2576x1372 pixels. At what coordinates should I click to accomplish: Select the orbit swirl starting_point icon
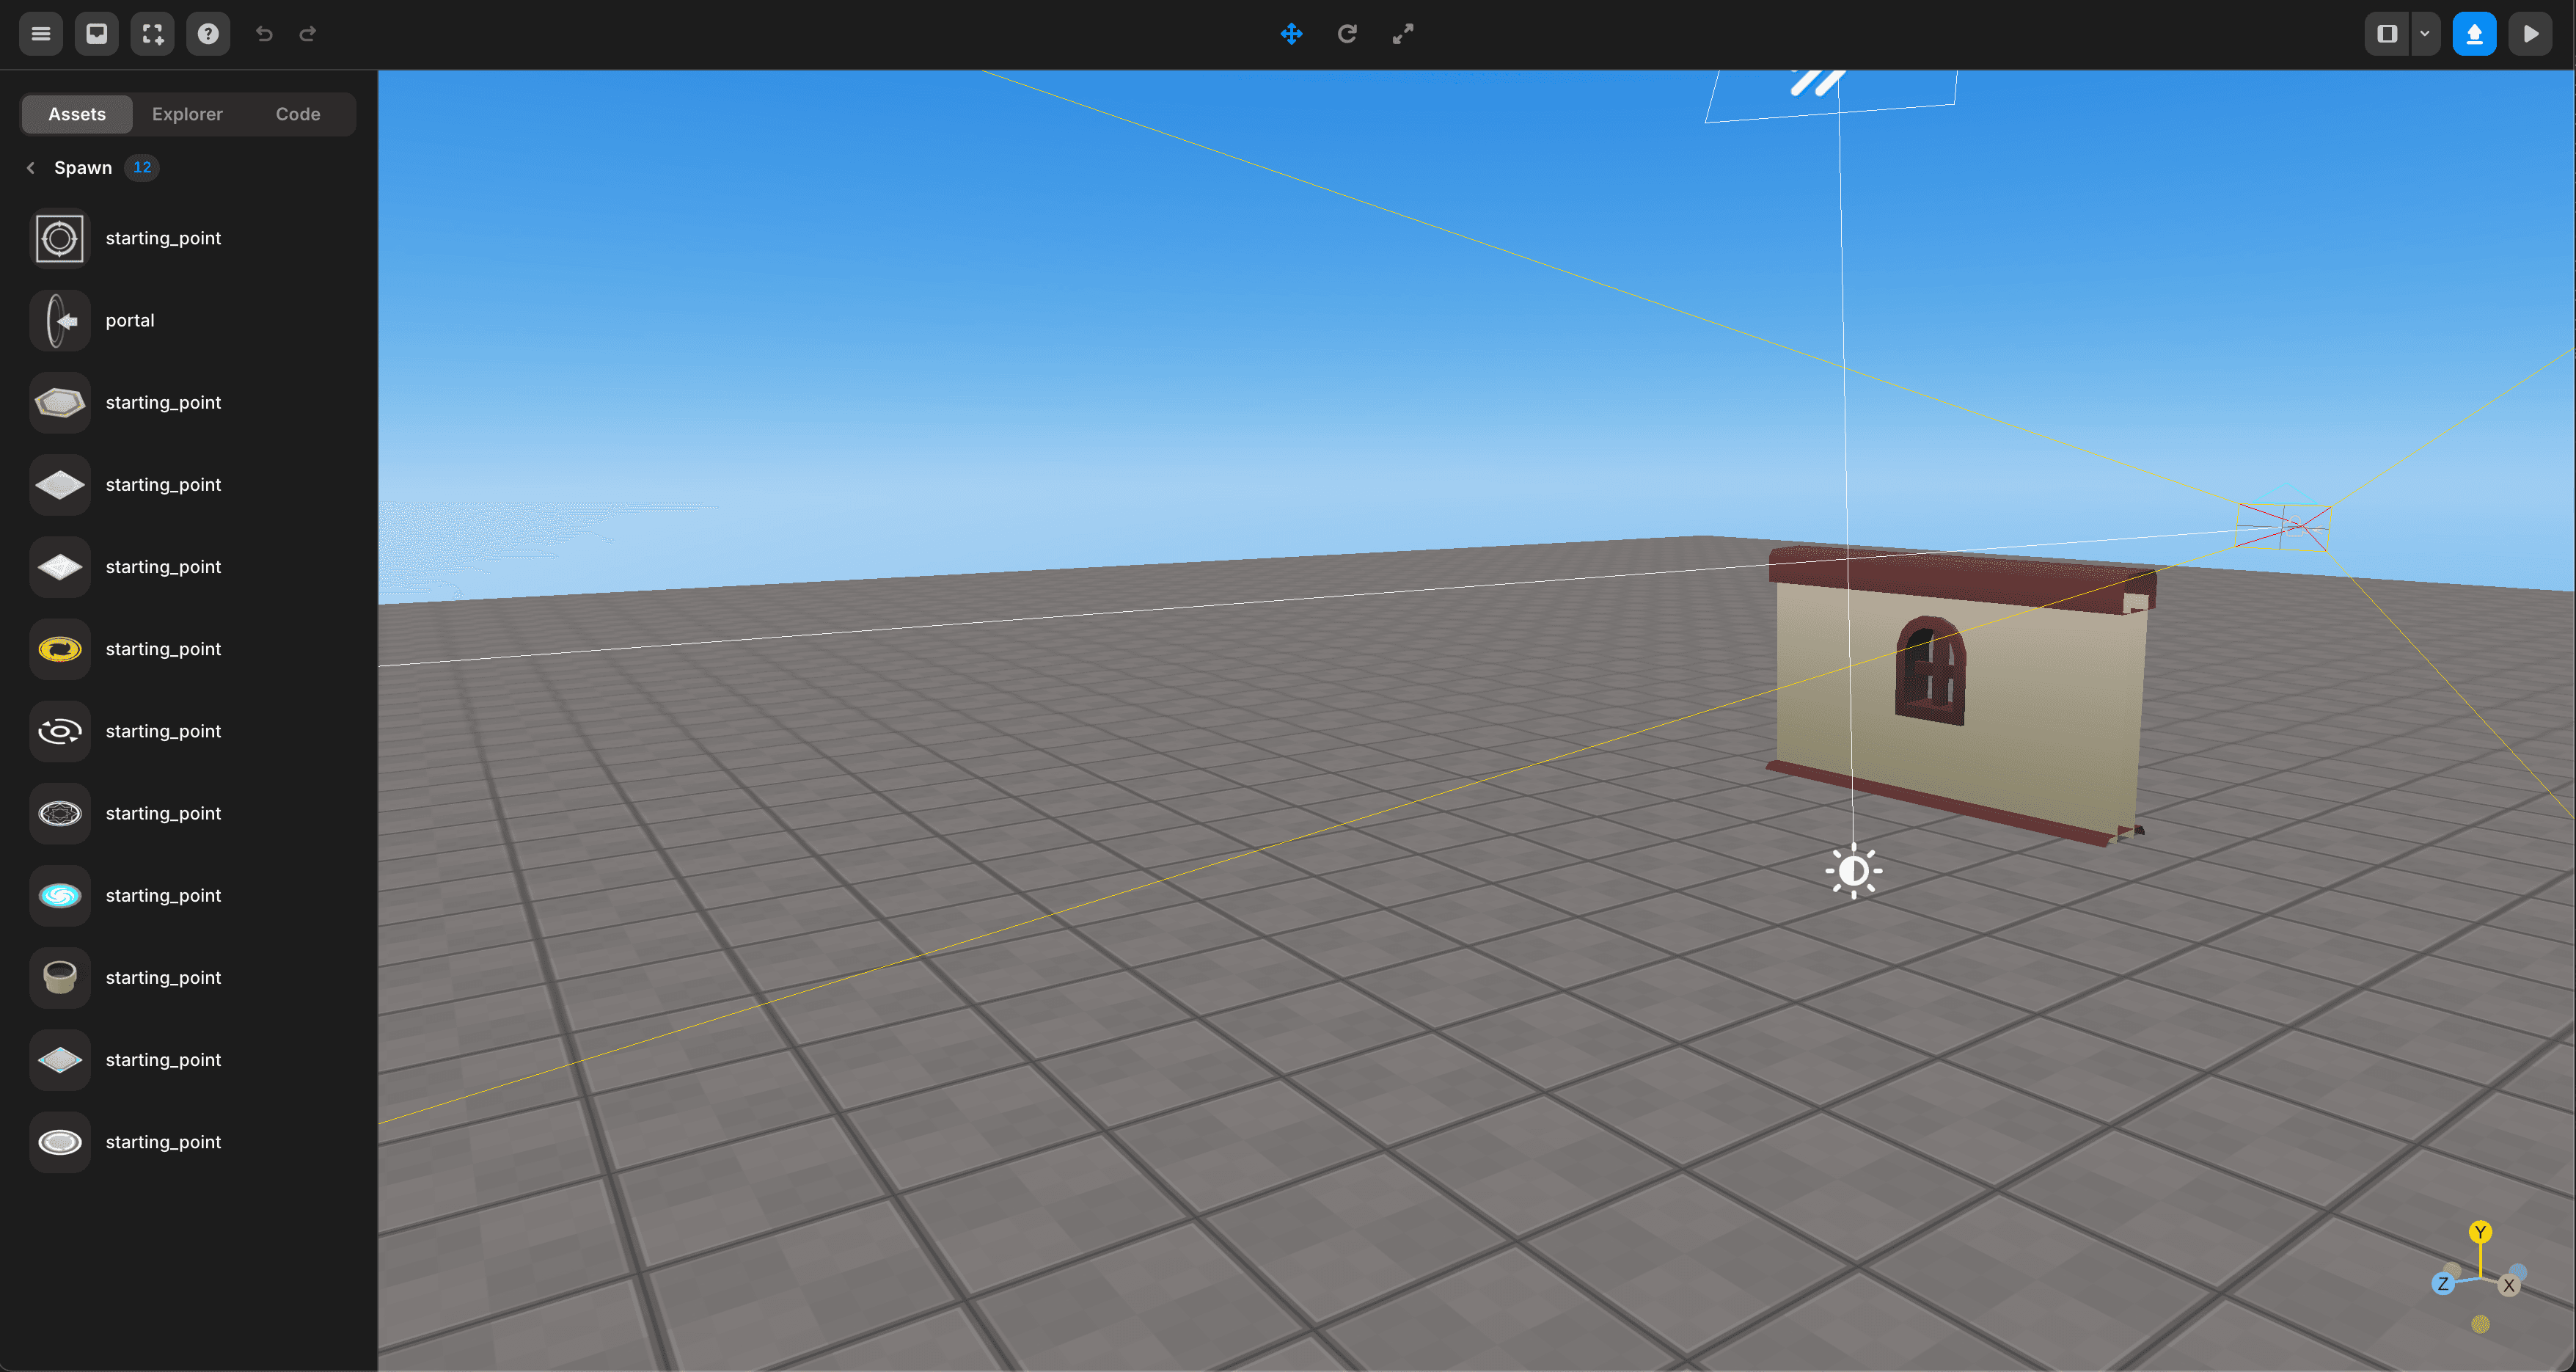click(x=60, y=731)
